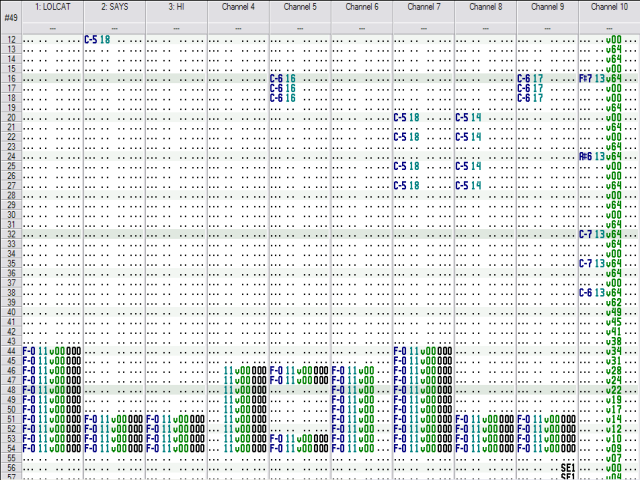
Task: Click F-0 note in 1: LOLCAT row 44
Action: coord(29,351)
